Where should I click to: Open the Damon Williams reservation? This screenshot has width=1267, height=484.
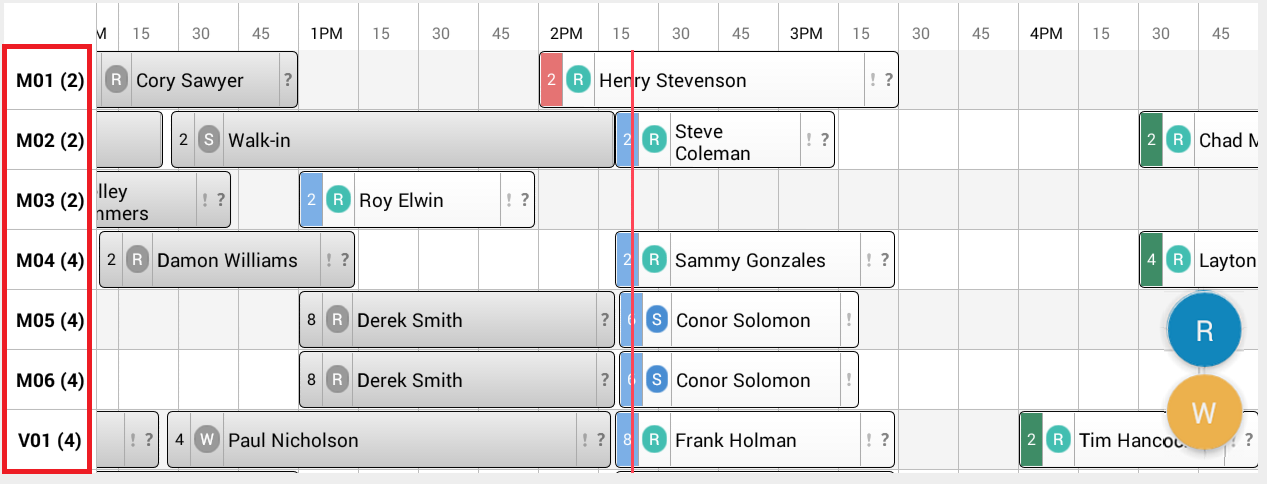click(x=227, y=260)
